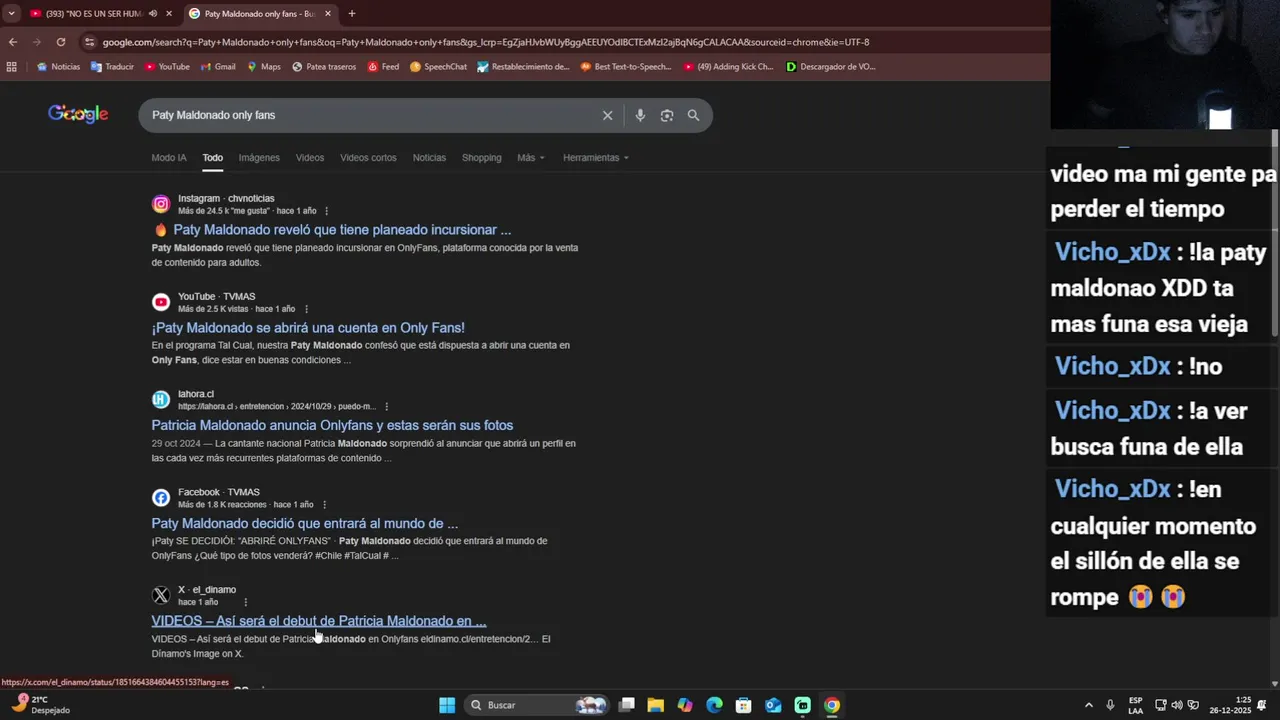Close the Paty Maldonado search tab
Viewport: 1280px width, 720px height.
[x=328, y=14]
